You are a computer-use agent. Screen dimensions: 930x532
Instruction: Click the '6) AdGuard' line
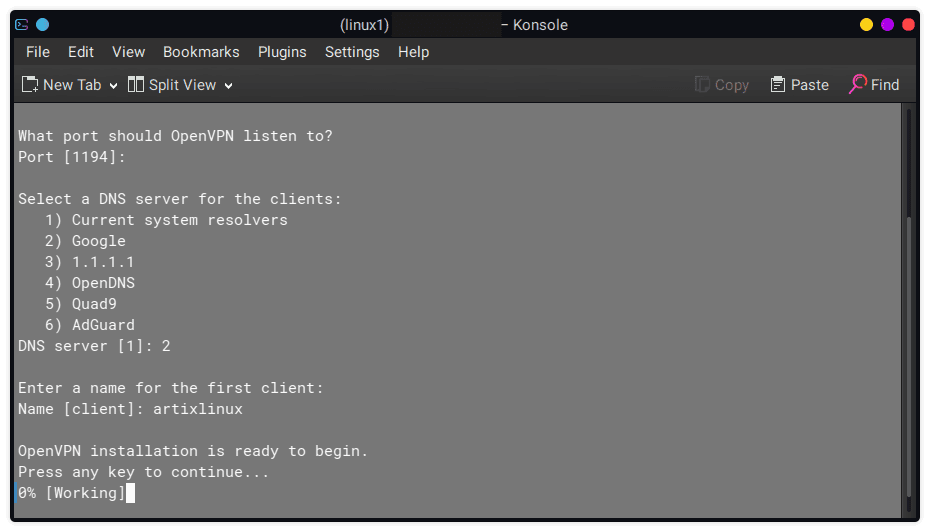(90, 325)
